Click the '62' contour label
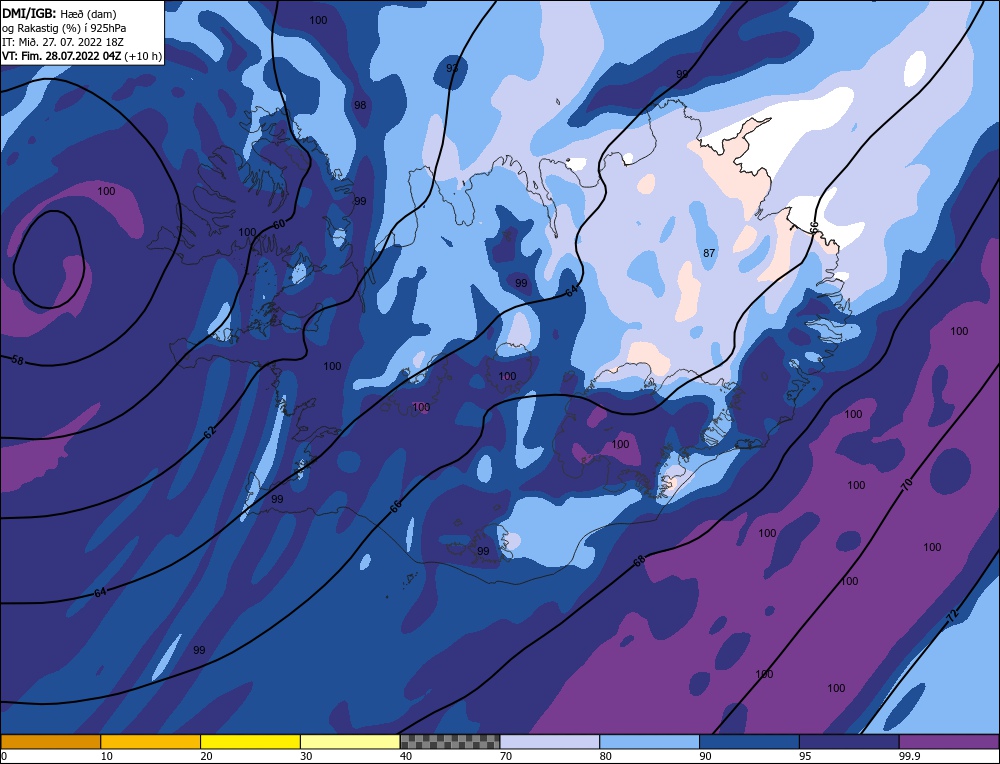Screen dimensions: 1000x764 (x=209, y=432)
